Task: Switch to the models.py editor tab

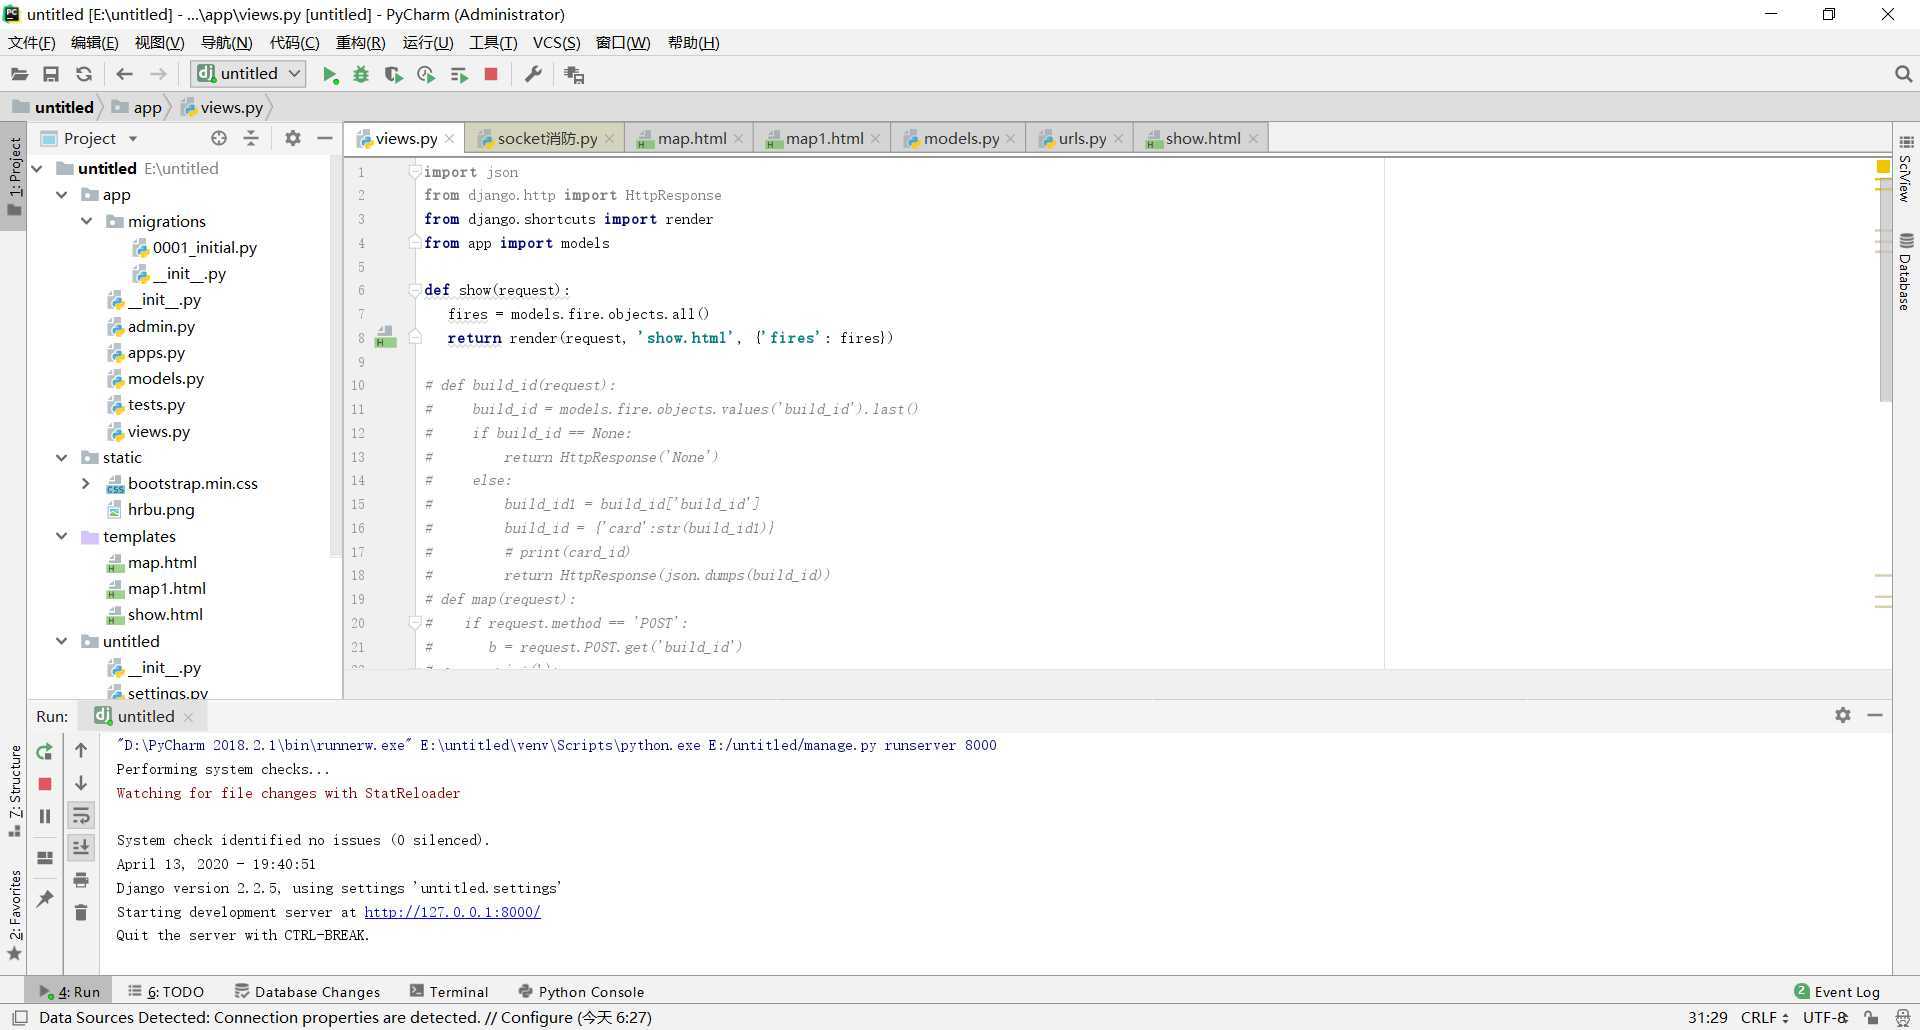Action: 960,139
